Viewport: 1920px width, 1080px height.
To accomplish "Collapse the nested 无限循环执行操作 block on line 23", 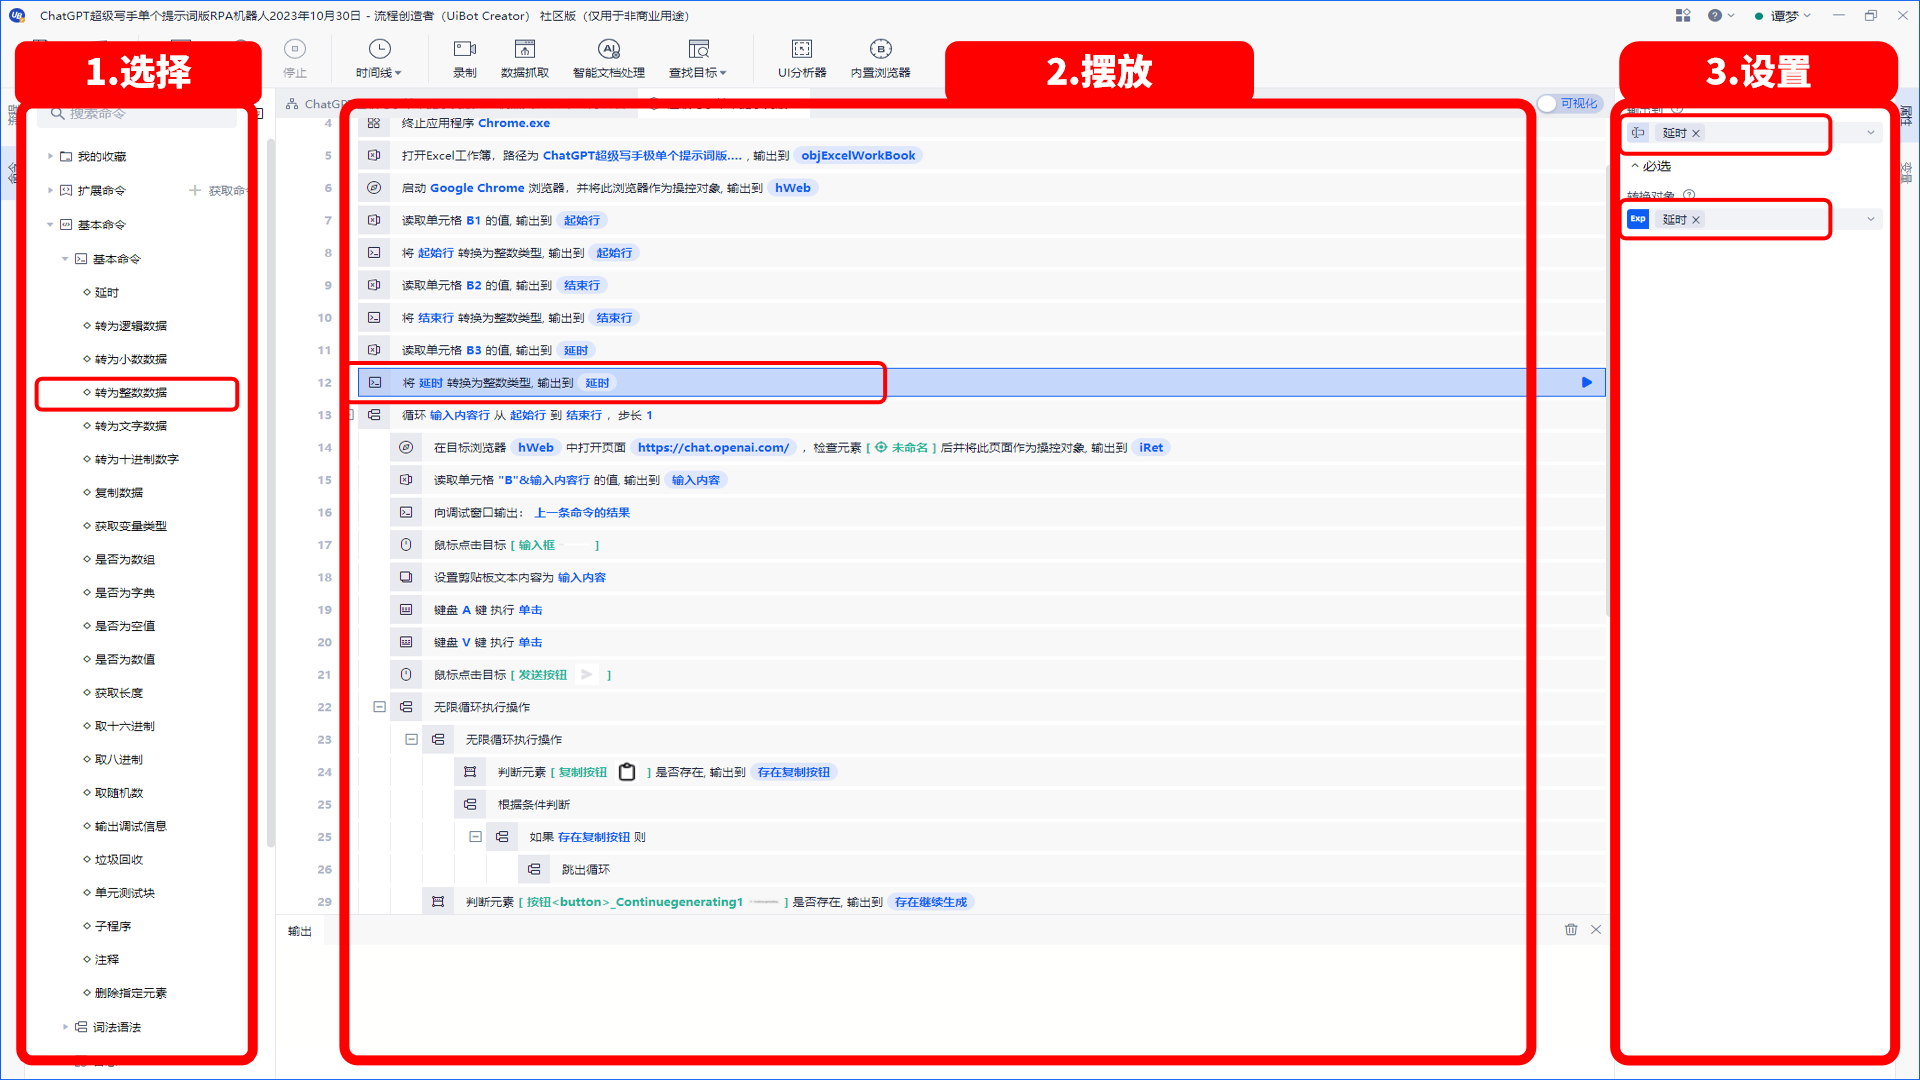I will coord(412,740).
